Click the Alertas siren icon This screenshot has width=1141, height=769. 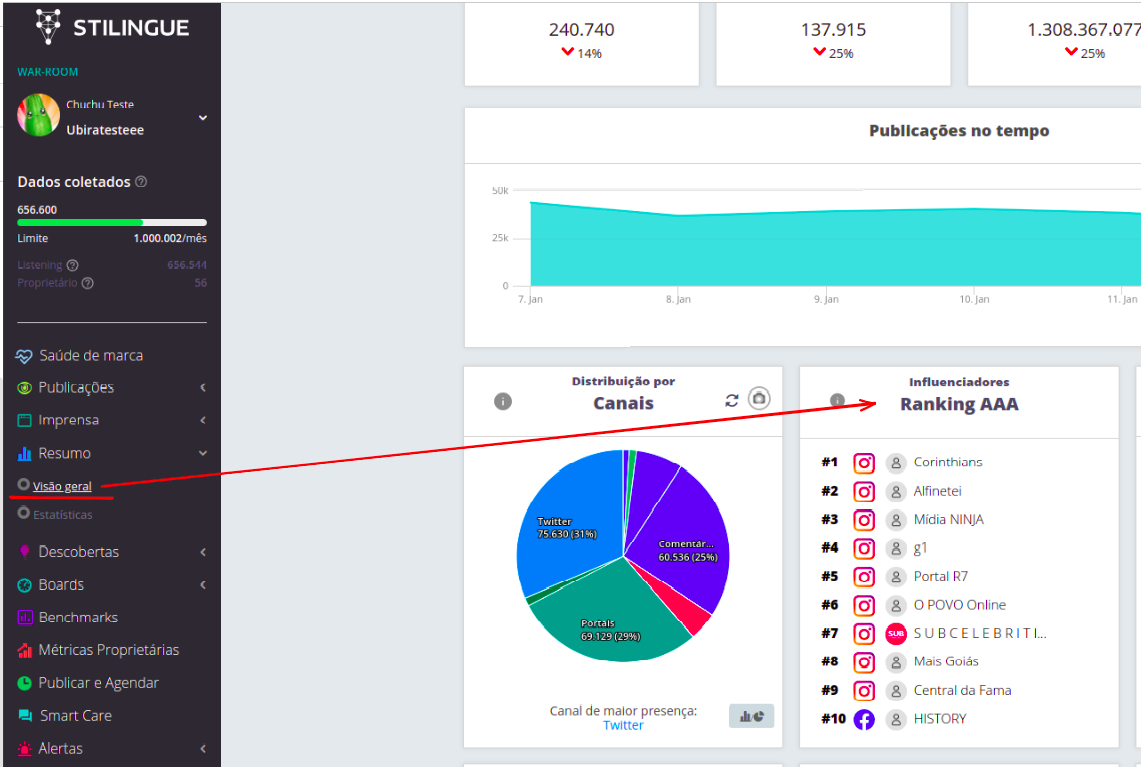pyautogui.click(x=24, y=749)
